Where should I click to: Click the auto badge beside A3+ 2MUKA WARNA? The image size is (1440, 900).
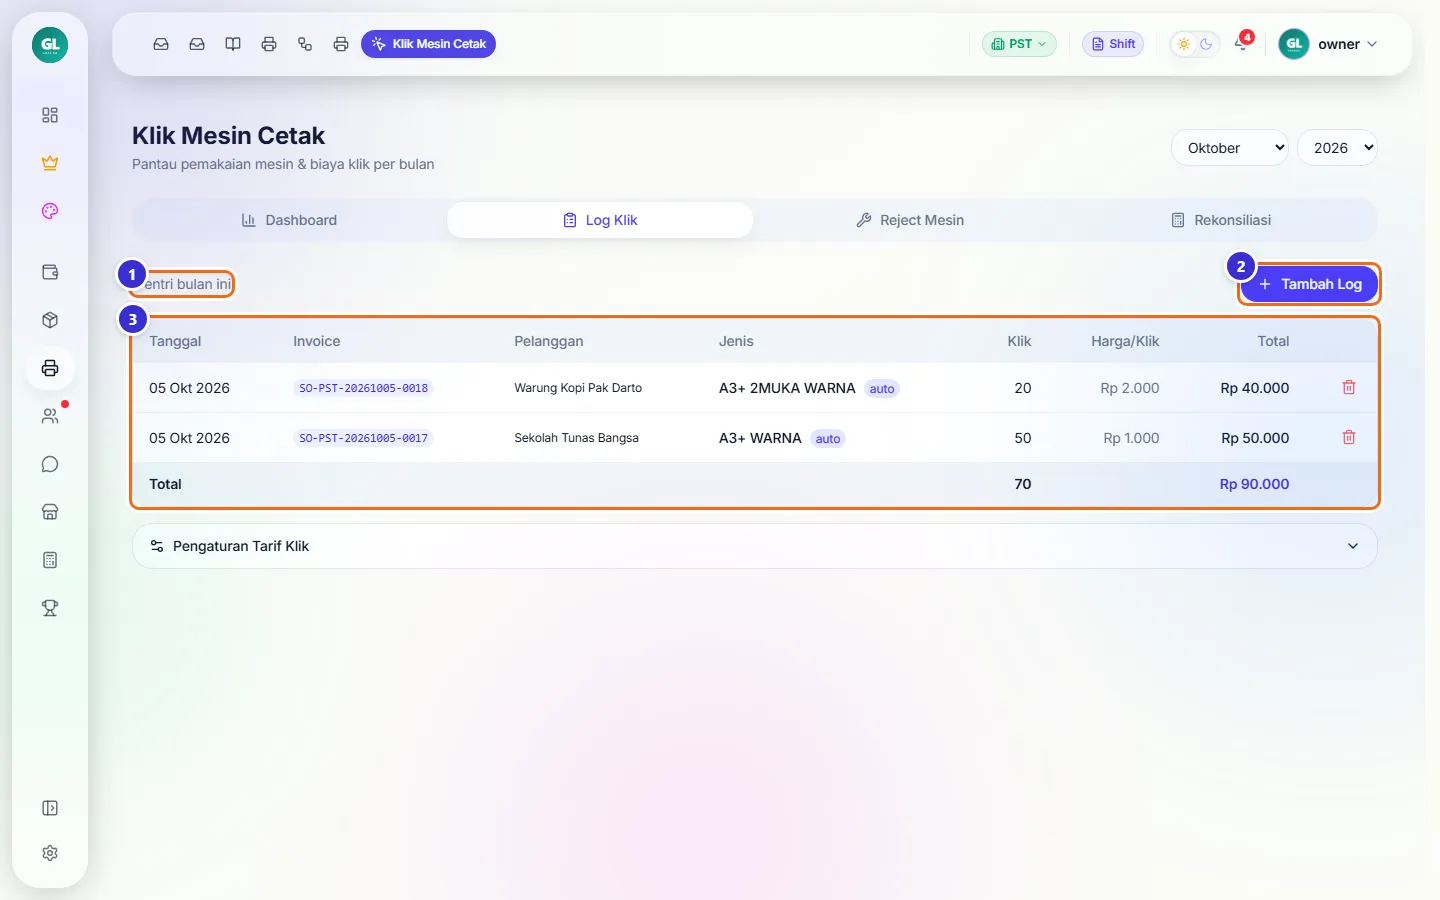click(882, 389)
